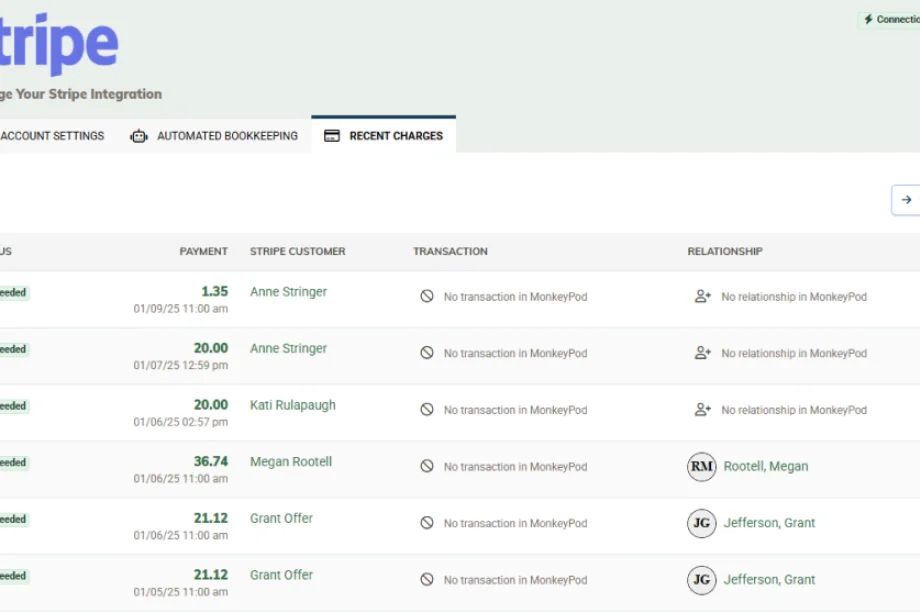Screen dimensions: 920x613
Task: Open Grant Offer customer on the 01/05/25 charge
Action: (282, 575)
